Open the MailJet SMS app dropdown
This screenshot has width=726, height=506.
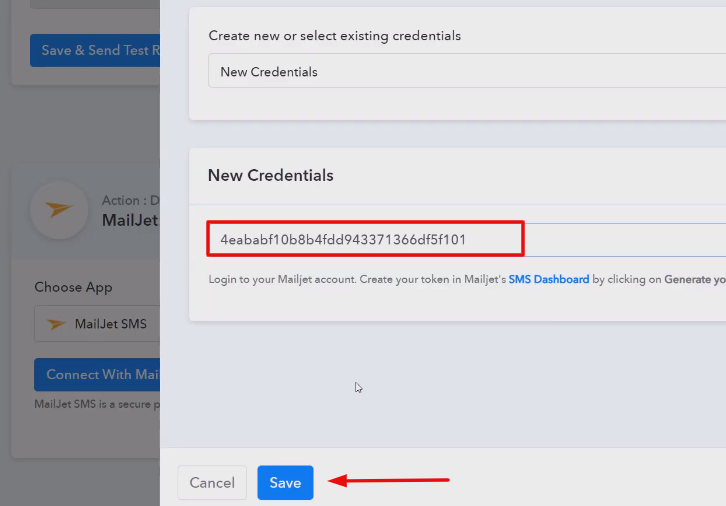tap(97, 324)
